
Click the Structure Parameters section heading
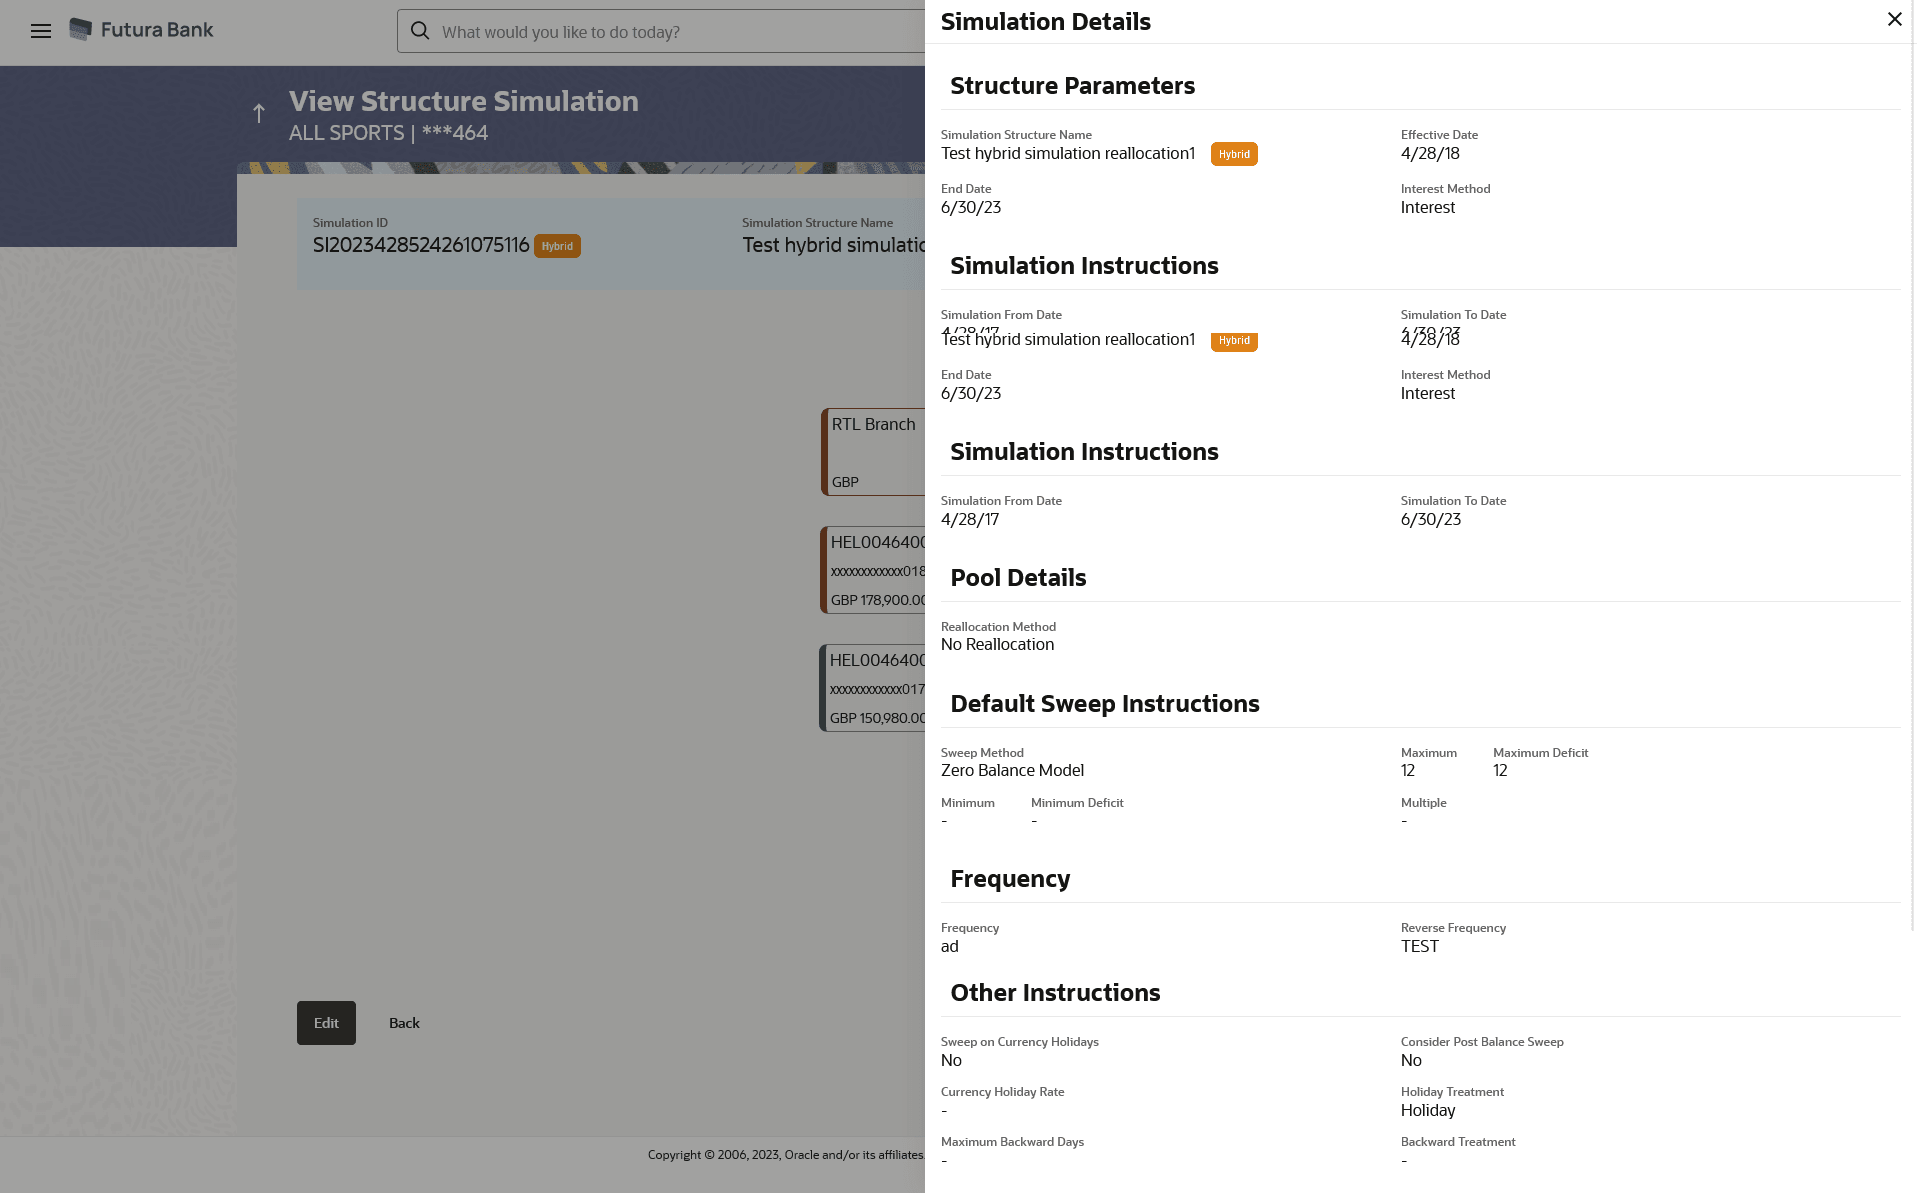tap(1072, 86)
